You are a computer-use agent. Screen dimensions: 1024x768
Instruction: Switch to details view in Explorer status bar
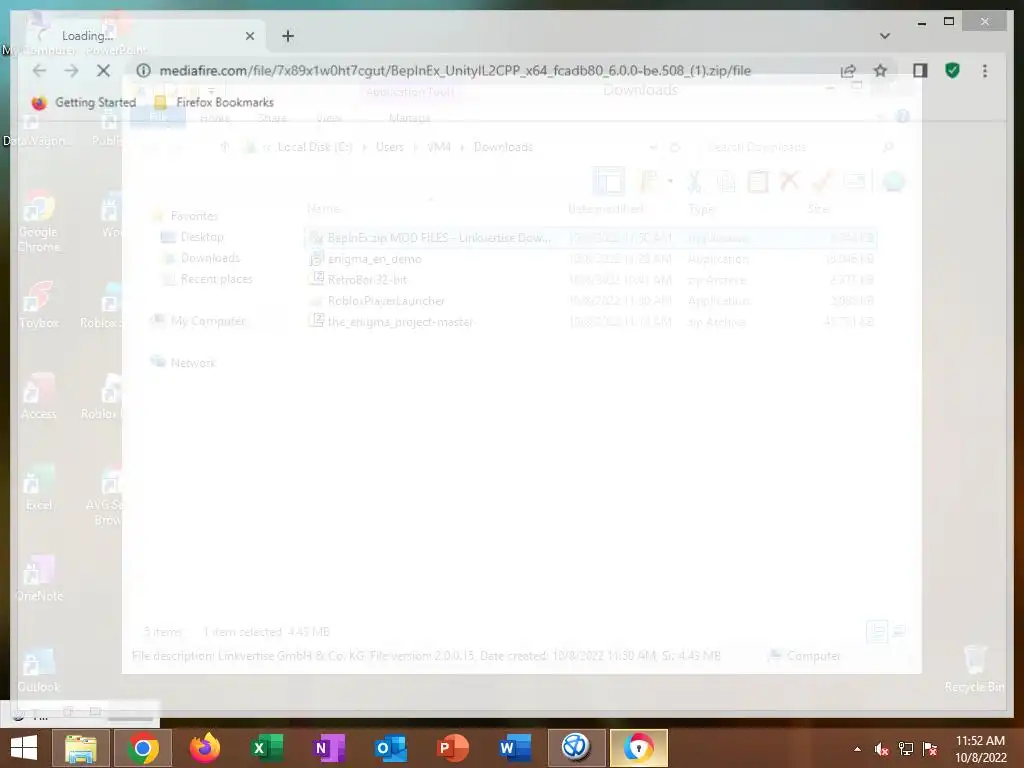[877, 632]
